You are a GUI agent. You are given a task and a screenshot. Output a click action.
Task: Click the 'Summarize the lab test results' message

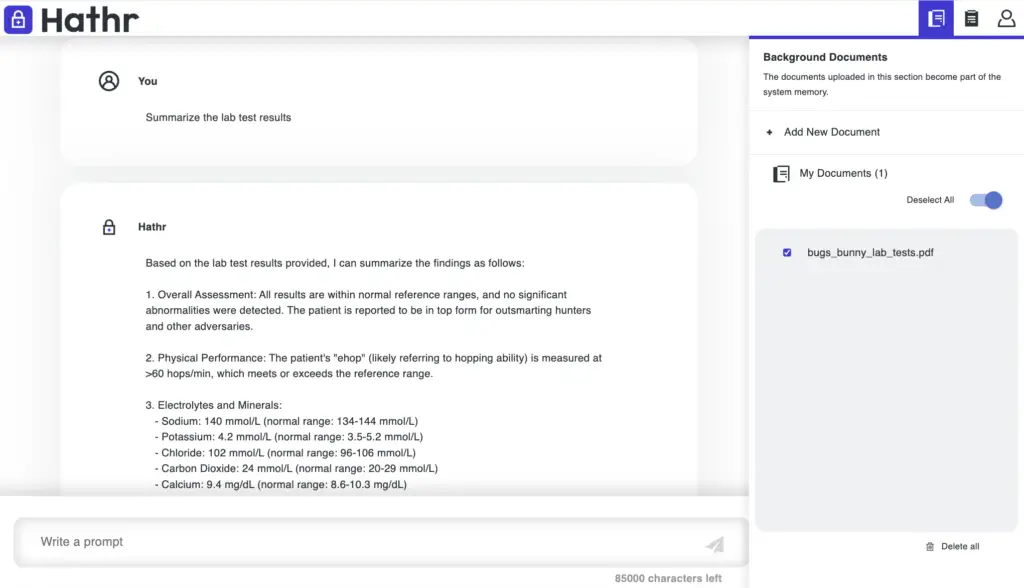coord(218,118)
